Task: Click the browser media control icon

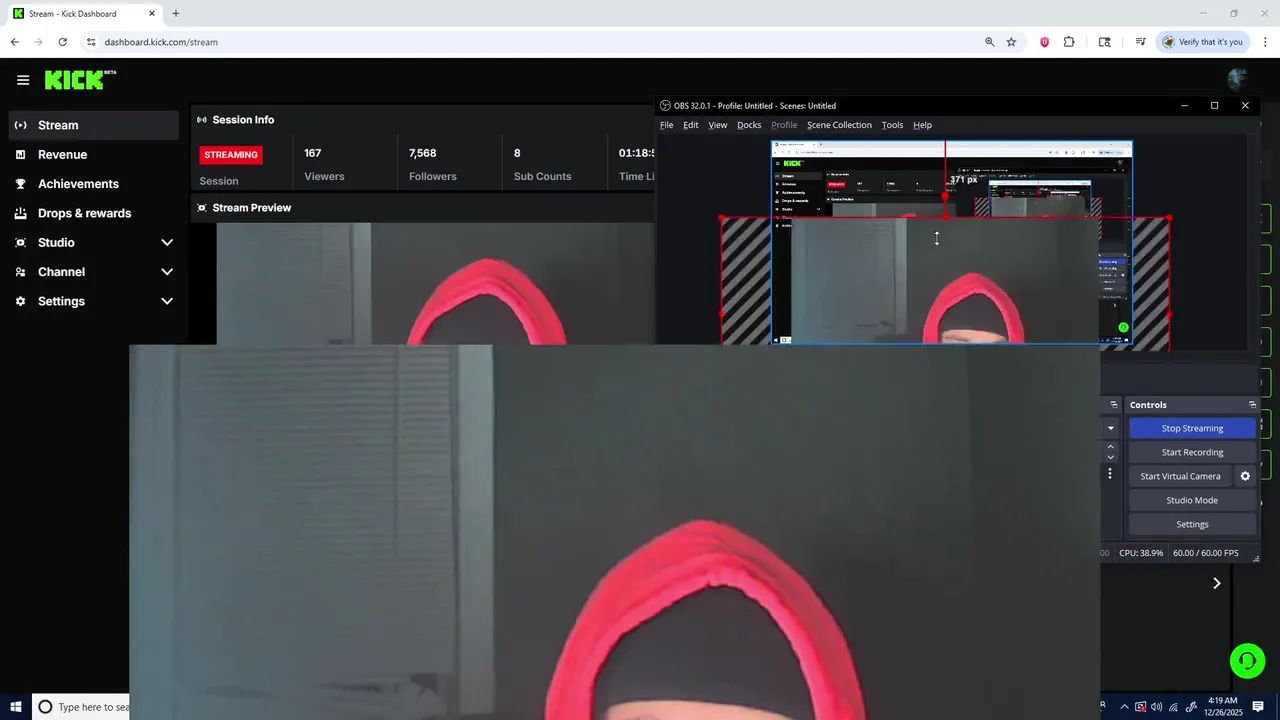Action: [x=1140, y=42]
